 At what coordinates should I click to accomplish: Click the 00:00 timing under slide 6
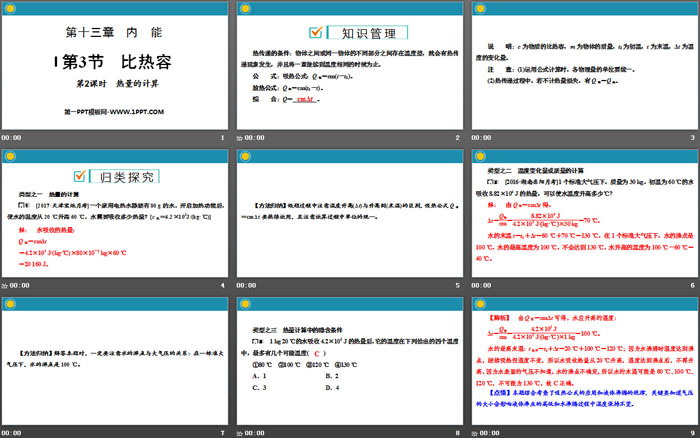point(481,285)
